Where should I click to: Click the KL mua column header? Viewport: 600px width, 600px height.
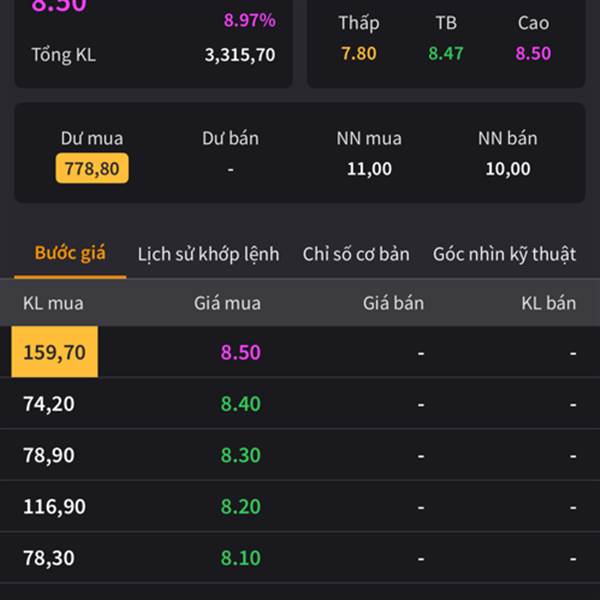(x=53, y=303)
